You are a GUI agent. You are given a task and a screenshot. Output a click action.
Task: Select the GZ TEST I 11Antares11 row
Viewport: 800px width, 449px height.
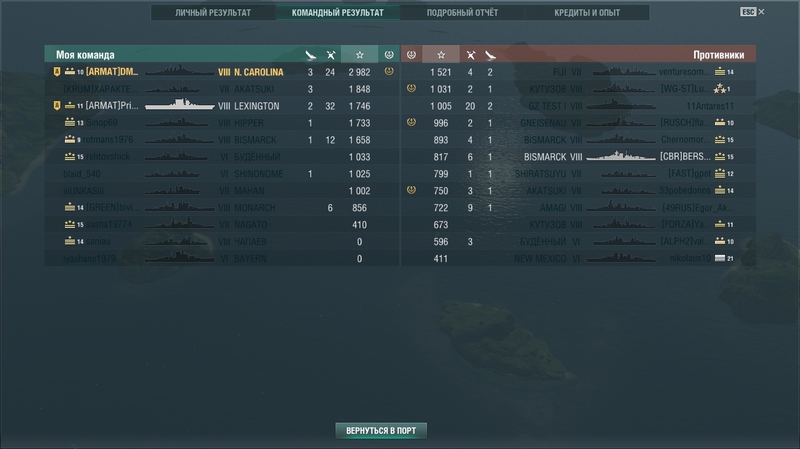pyautogui.click(x=579, y=106)
